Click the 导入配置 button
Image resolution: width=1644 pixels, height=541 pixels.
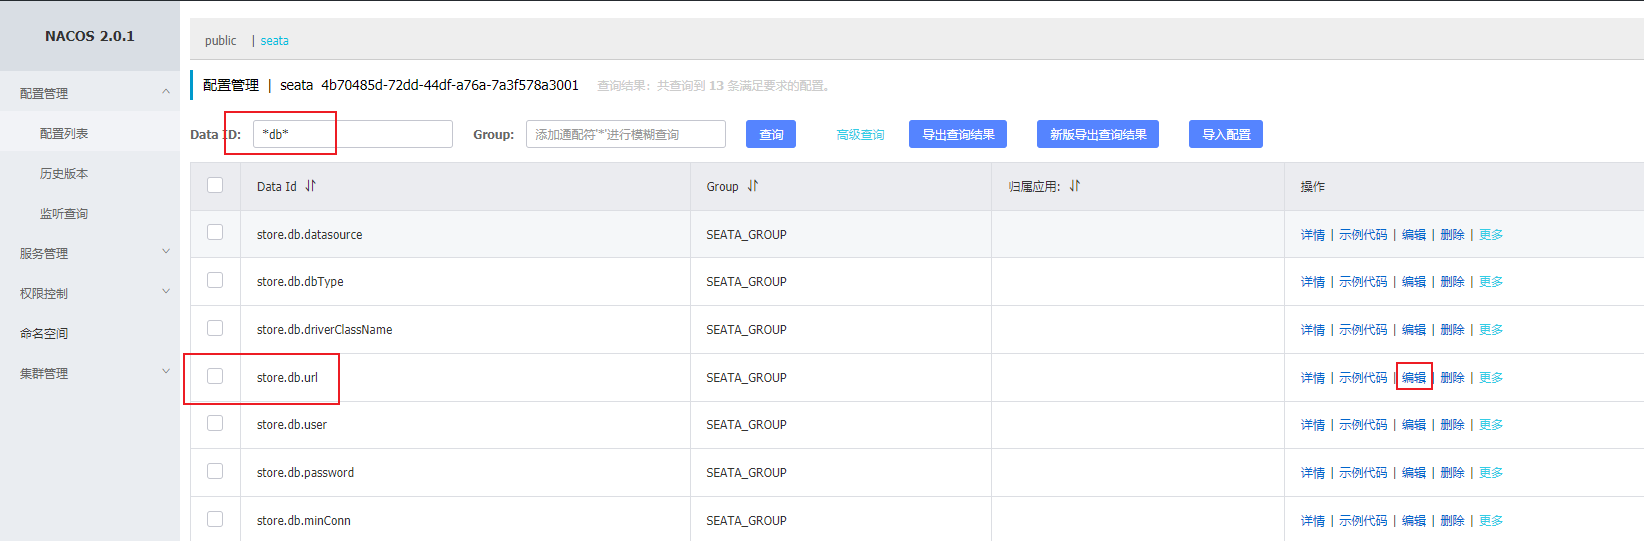1225,134
